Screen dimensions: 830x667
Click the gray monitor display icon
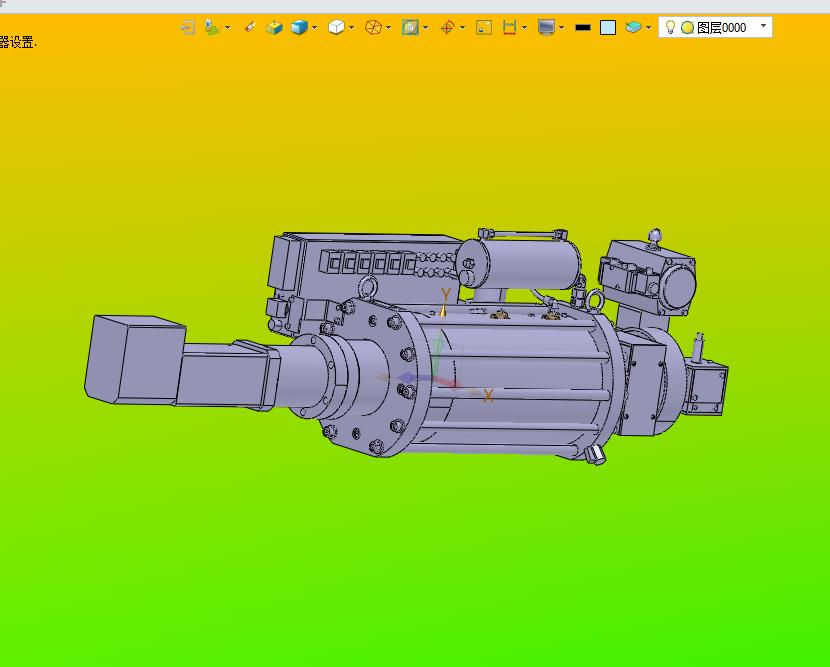tap(546, 27)
